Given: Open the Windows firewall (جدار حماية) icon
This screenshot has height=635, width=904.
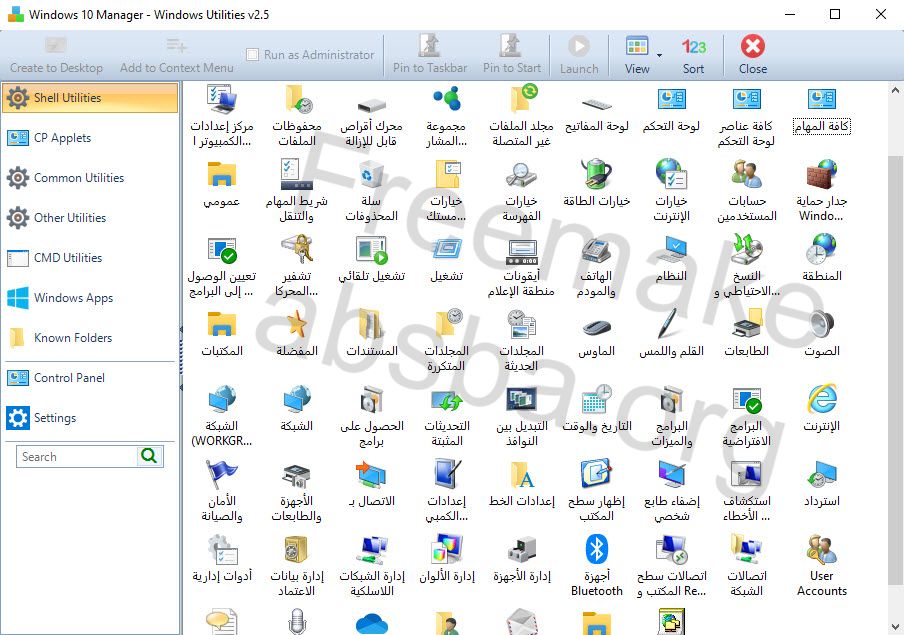Looking at the screenshot, I should [822, 175].
